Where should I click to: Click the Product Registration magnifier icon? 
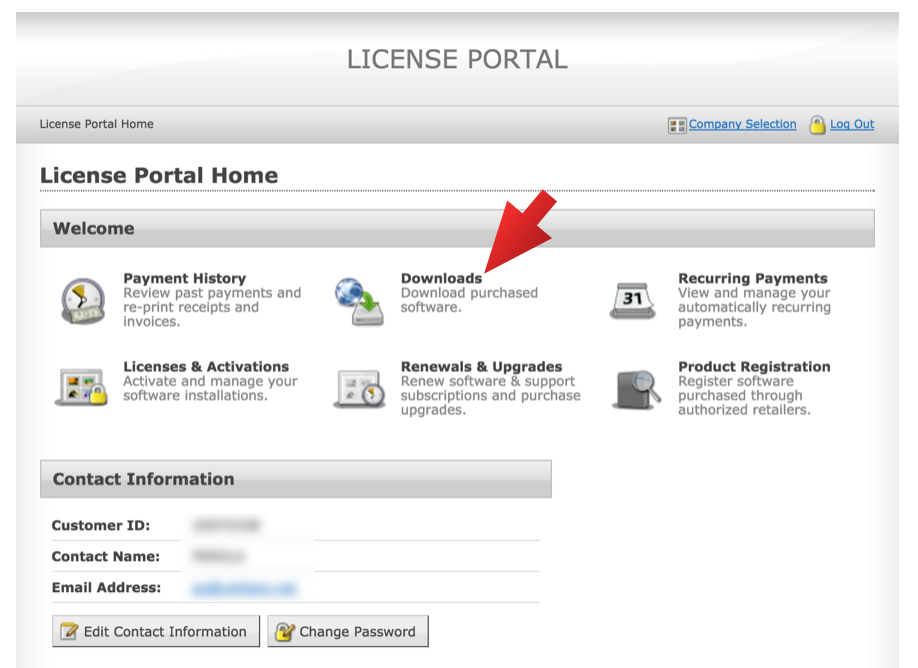pyautogui.click(x=636, y=388)
